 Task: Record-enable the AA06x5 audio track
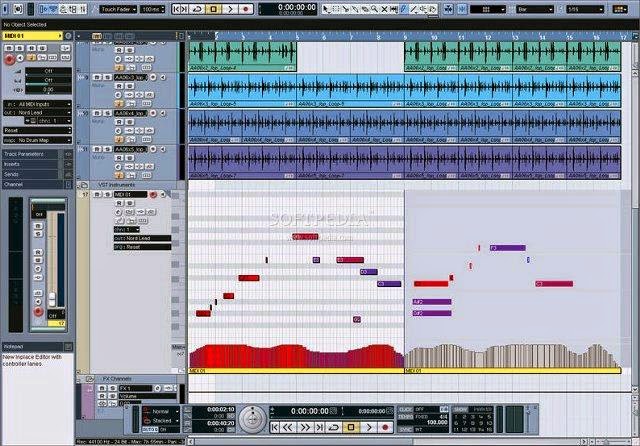[153, 149]
